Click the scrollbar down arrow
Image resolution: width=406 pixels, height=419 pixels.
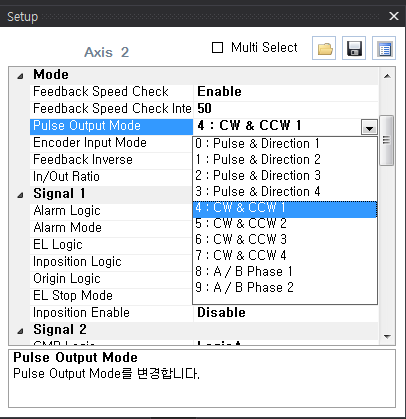pos(387,337)
